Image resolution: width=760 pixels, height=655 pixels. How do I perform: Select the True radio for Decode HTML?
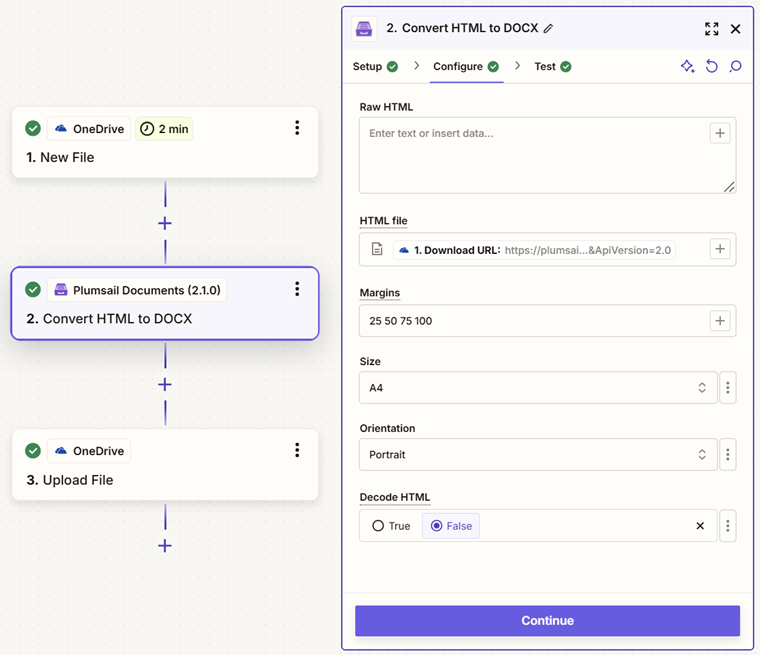click(x=391, y=526)
